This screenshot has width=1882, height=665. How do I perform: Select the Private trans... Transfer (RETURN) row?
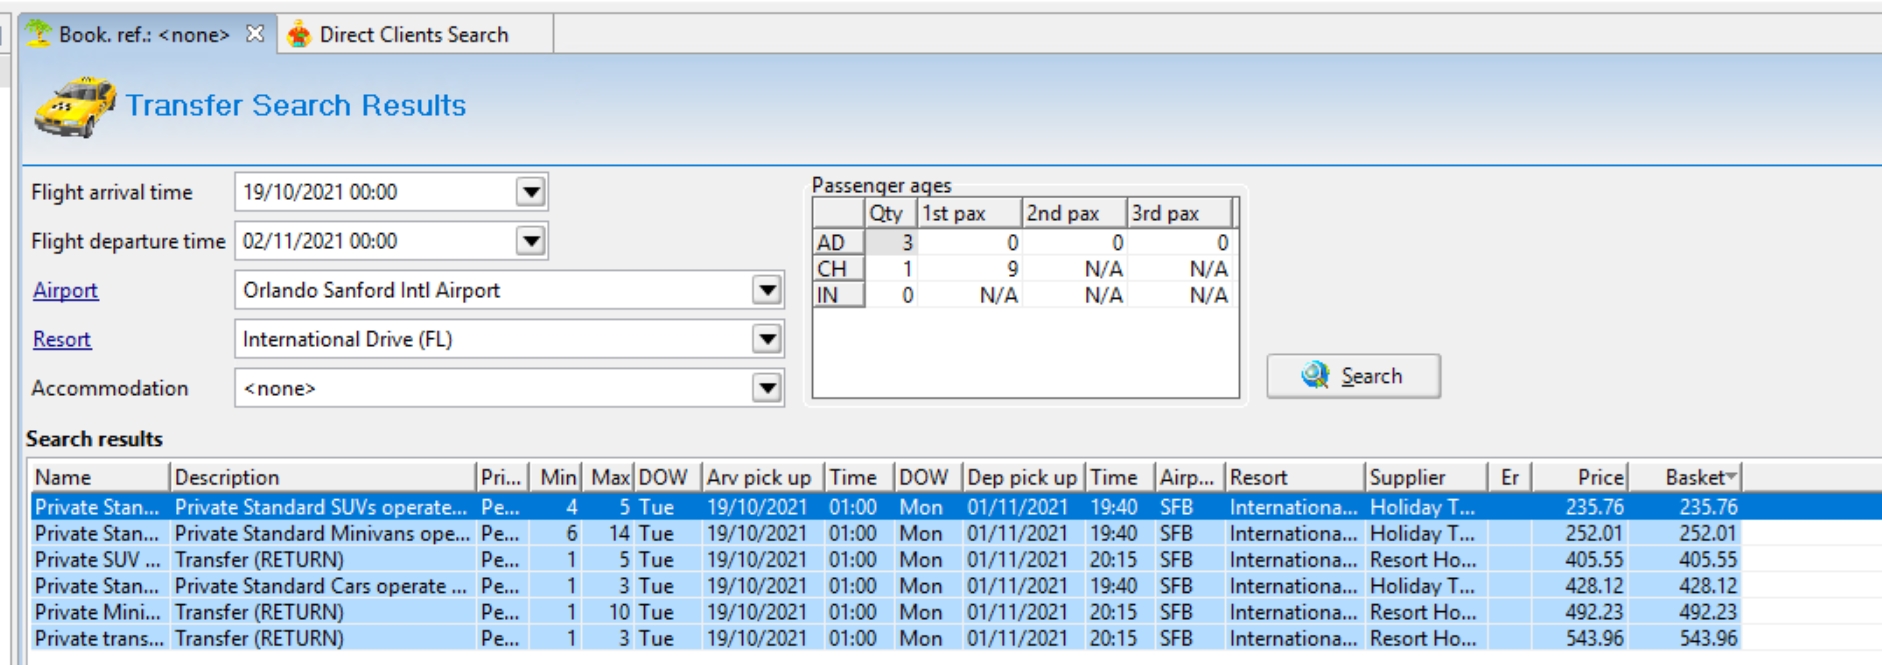tap(885, 637)
